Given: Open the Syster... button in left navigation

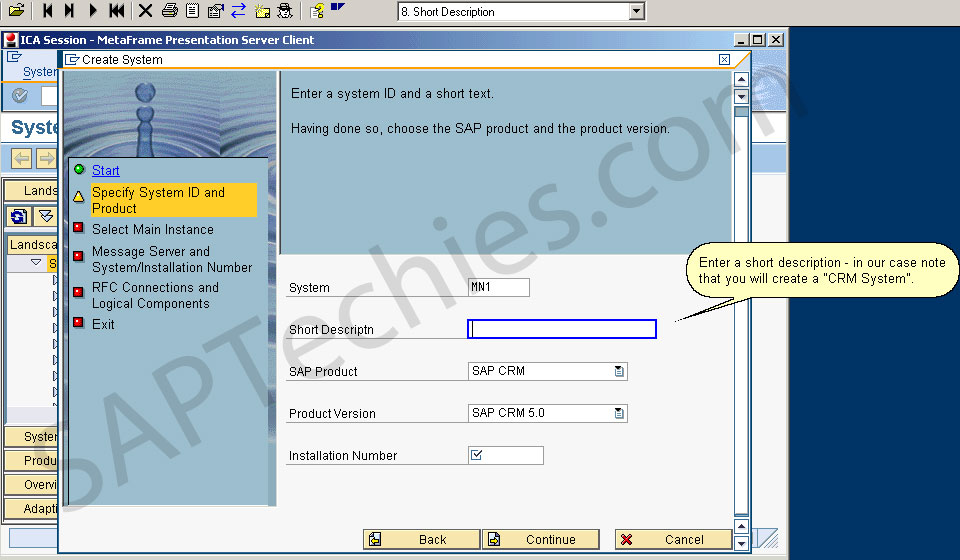Looking at the screenshot, I should click(32, 436).
